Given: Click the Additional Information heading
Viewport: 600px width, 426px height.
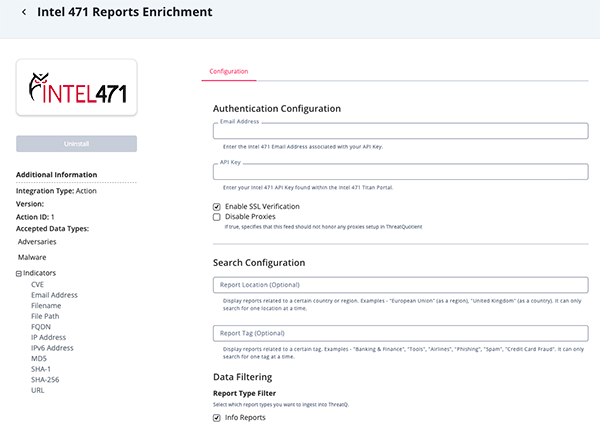Looking at the screenshot, I should point(57,175).
